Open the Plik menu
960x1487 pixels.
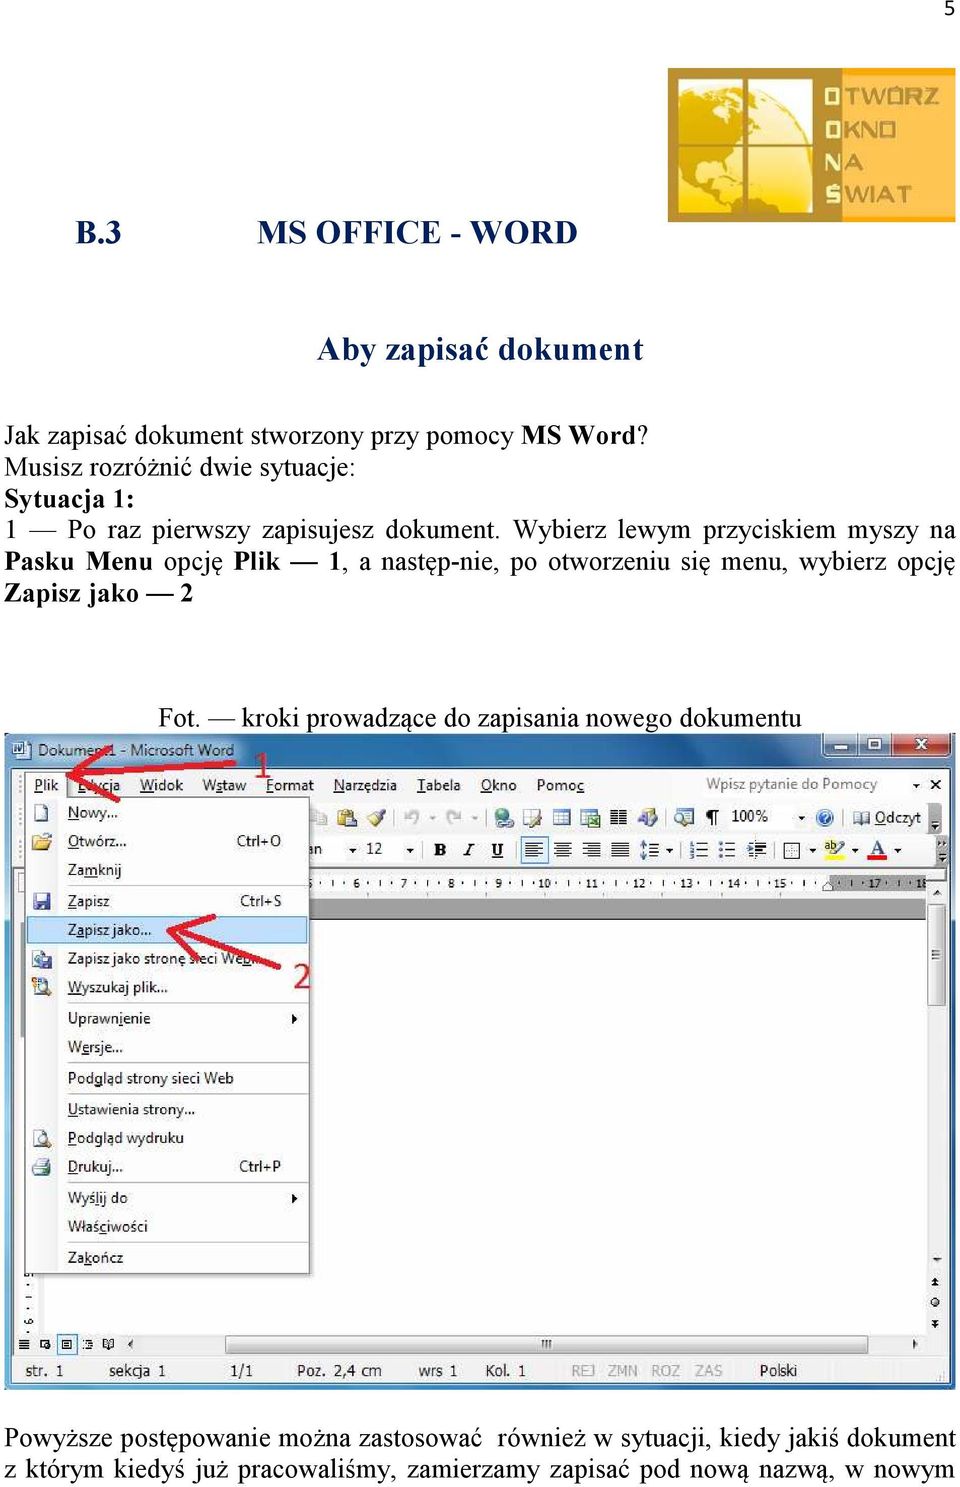pos(46,785)
